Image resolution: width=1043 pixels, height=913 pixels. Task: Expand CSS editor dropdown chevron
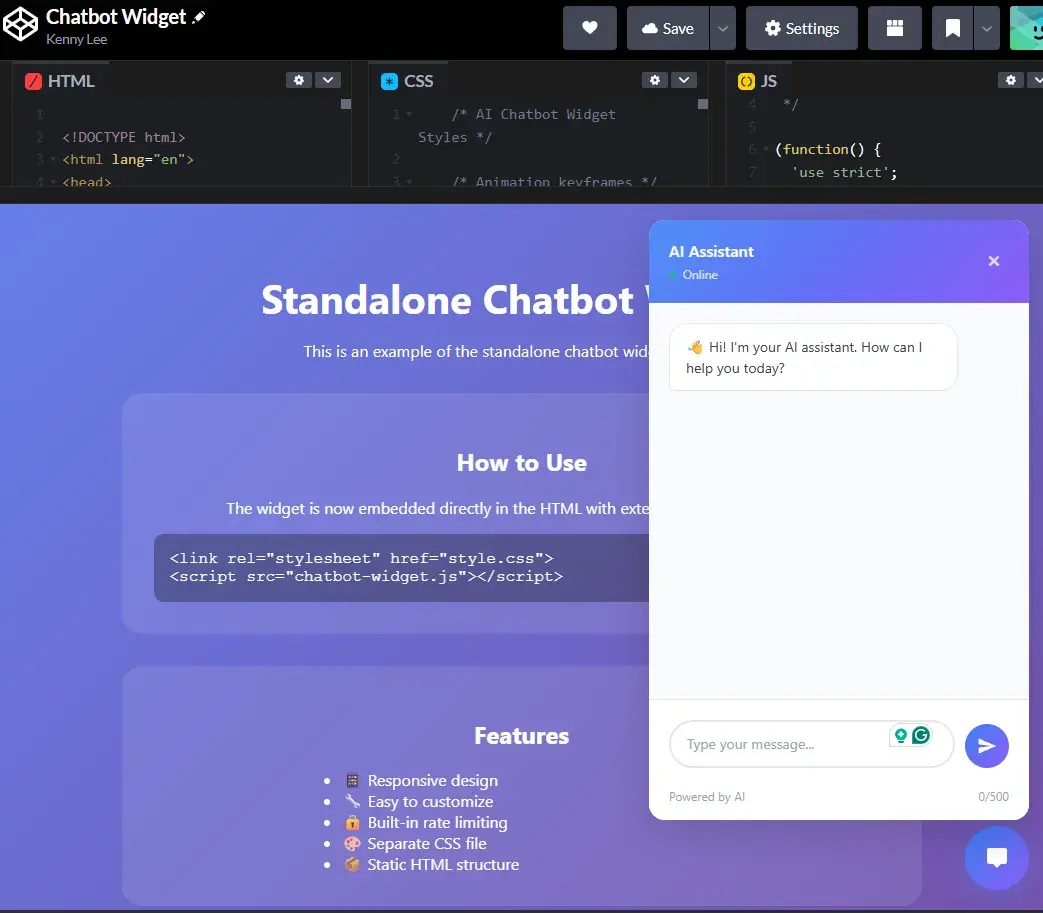tap(684, 80)
